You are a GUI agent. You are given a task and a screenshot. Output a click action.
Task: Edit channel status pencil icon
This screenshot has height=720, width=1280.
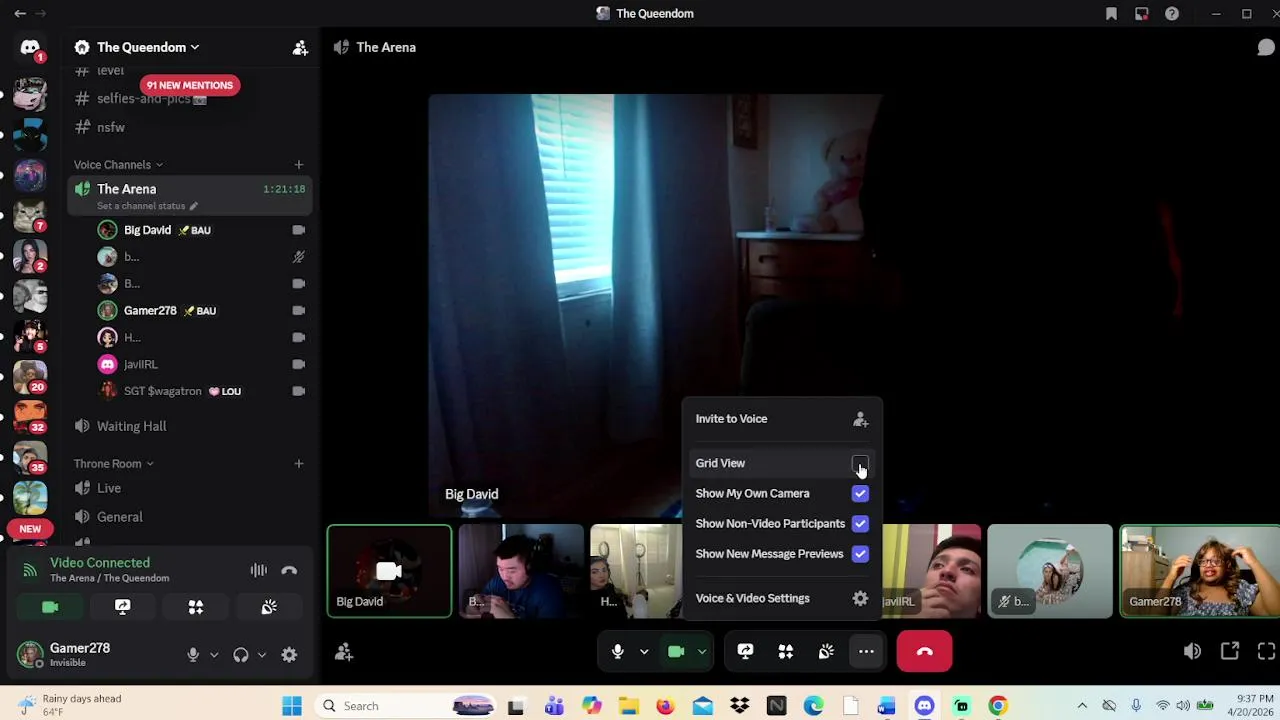pos(194,206)
